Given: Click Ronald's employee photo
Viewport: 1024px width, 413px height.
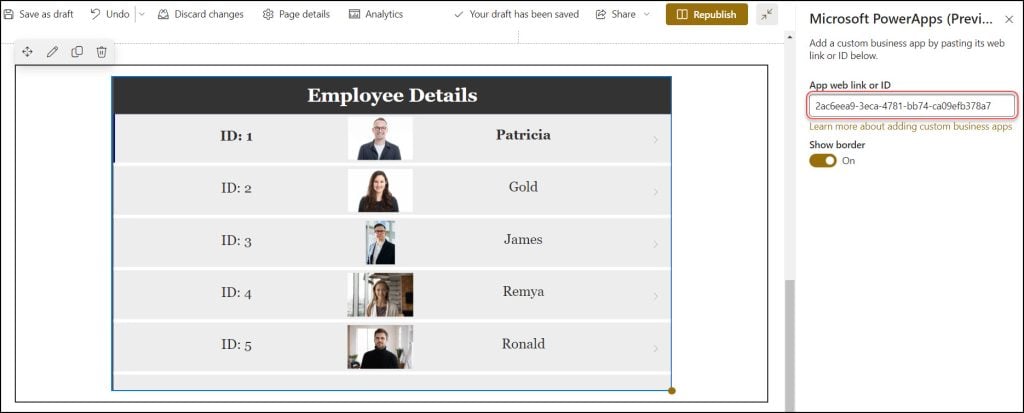Looking at the screenshot, I should (380, 347).
